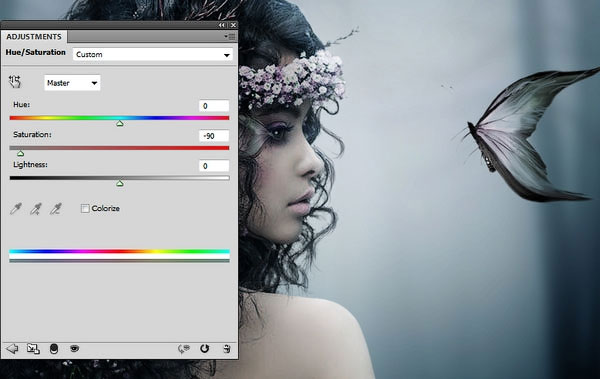The height and width of the screenshot is (379, 600).
Task: Open the Custom preset dropdown
Action: tap(153, 55)
